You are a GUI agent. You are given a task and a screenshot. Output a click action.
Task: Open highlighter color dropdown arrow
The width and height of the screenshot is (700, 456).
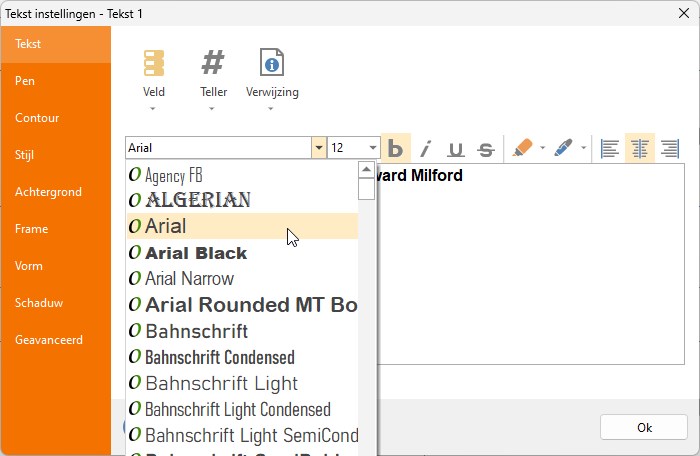pyautogui.click(x=542, y=148)
